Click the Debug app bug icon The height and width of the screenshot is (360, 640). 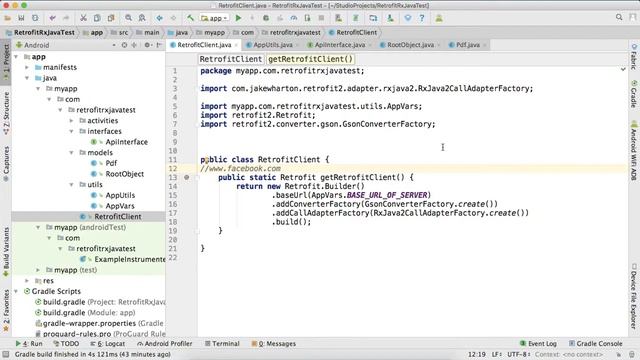pos(266,18)
